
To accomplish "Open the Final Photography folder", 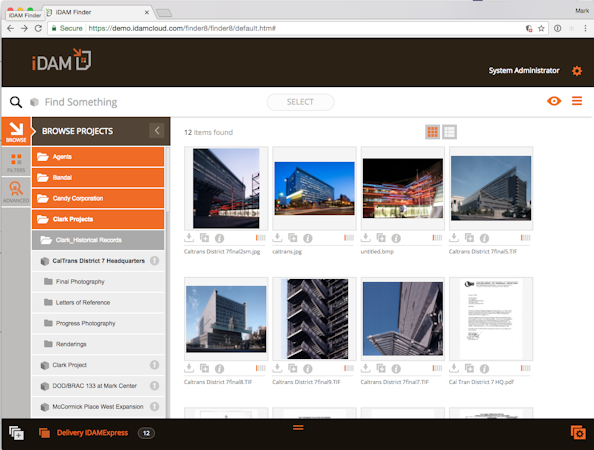I will pos(98,281).
